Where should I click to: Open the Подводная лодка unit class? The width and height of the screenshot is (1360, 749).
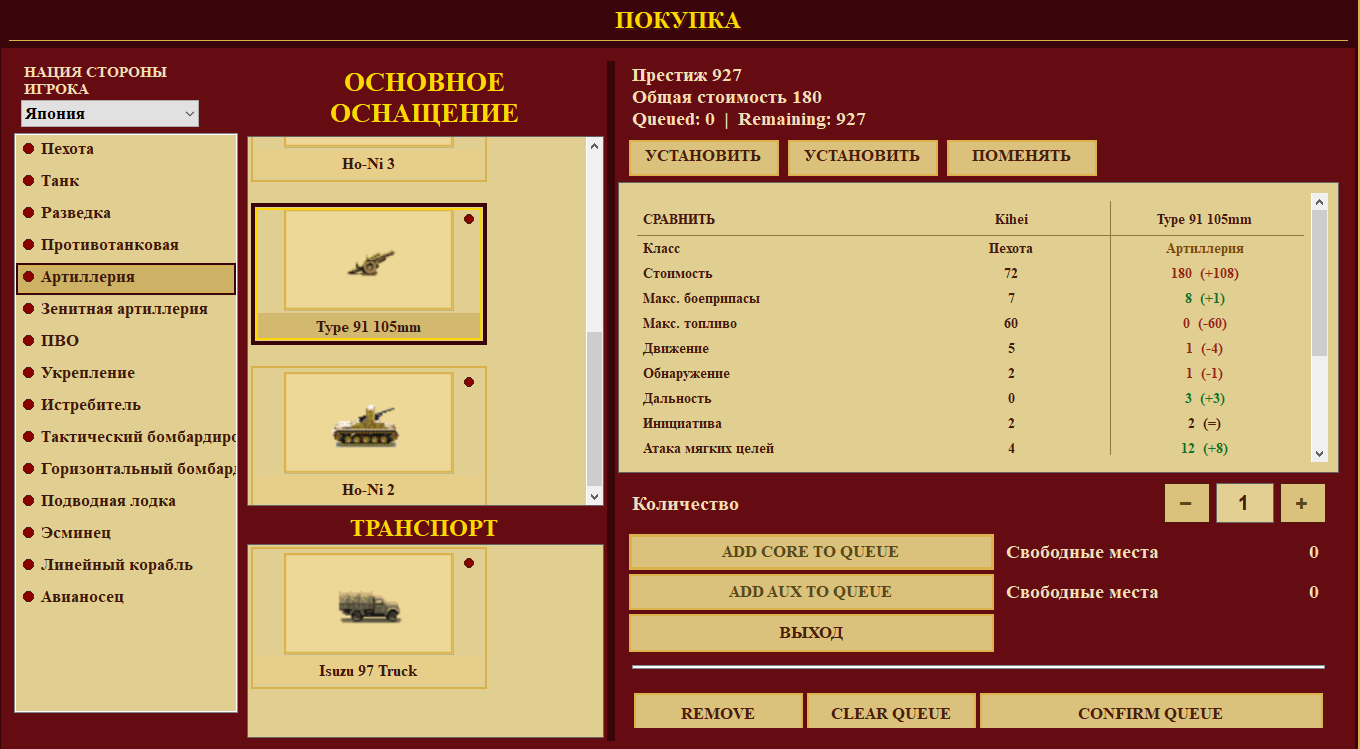click(x=126, y=501)
